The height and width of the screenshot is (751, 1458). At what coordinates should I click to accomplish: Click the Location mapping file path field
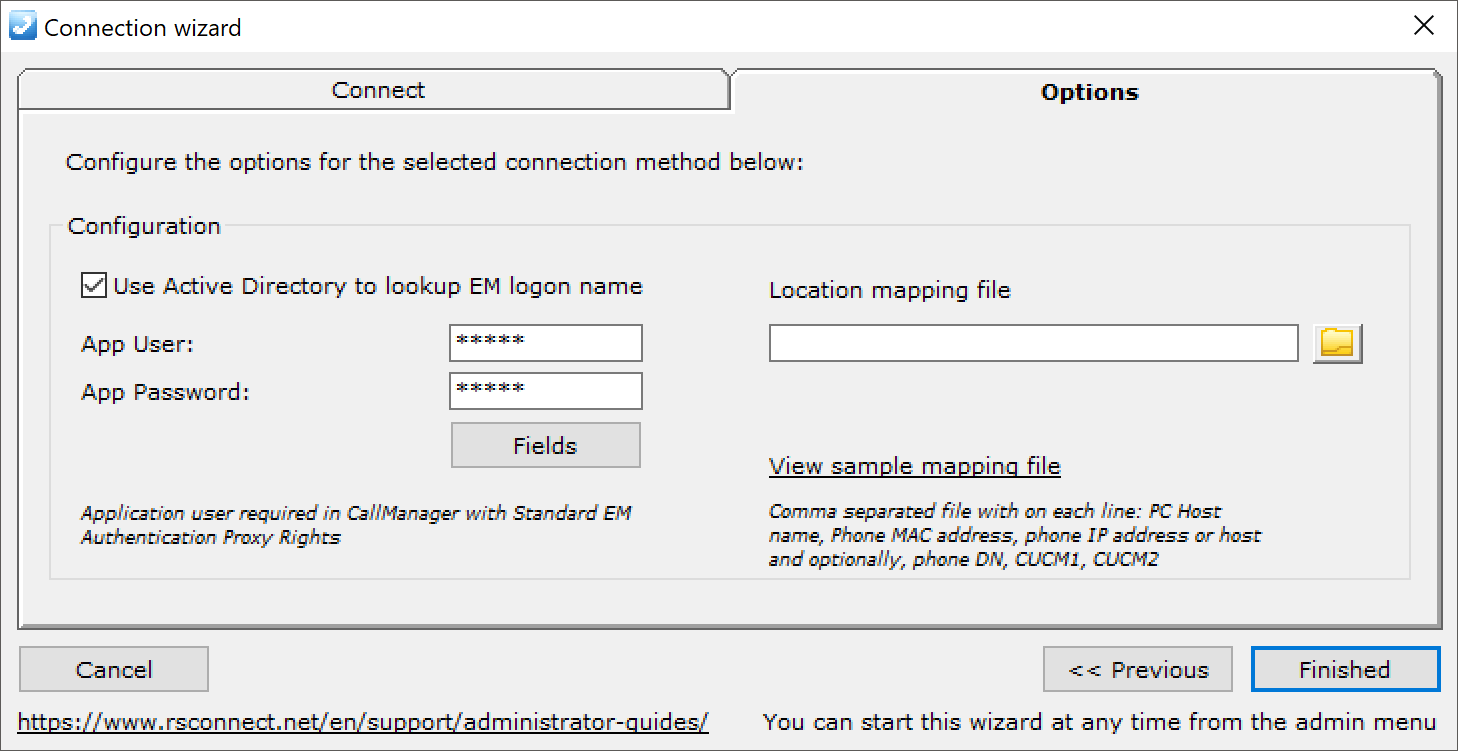click(1034, 343)
